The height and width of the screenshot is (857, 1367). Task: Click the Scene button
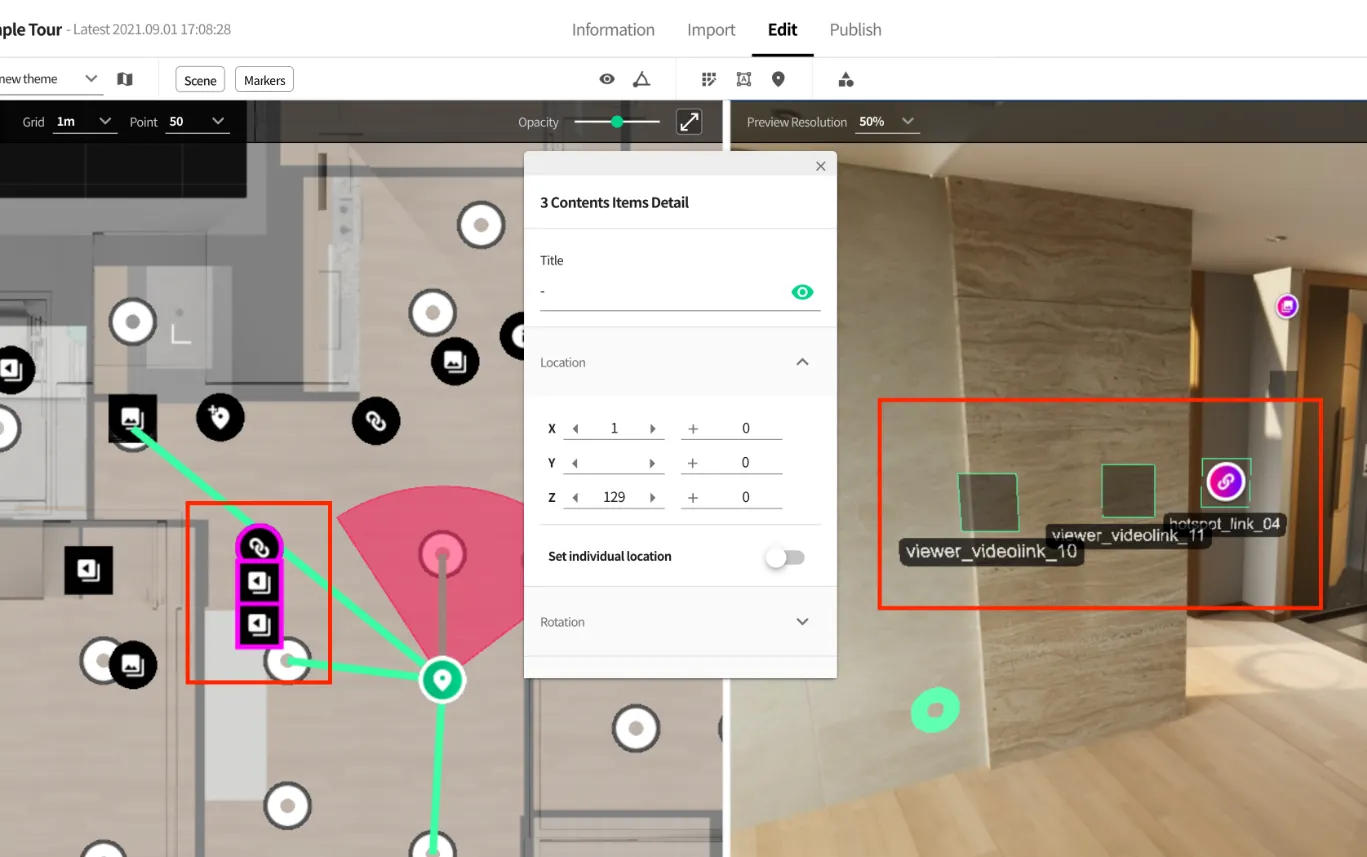point(200,80)
